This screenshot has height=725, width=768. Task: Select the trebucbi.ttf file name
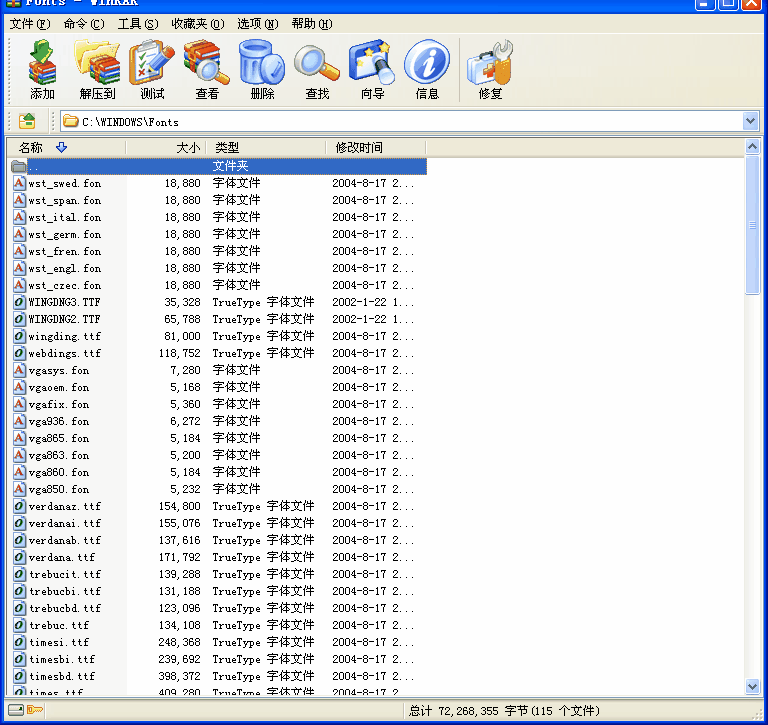[65, 591]
